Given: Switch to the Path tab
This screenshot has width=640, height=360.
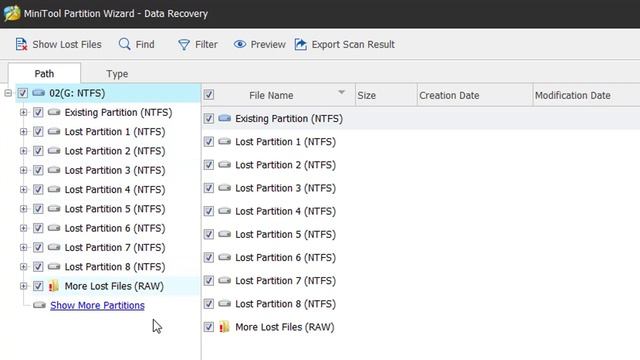Looking at the screenshot, I should click(x=44, y=73).
